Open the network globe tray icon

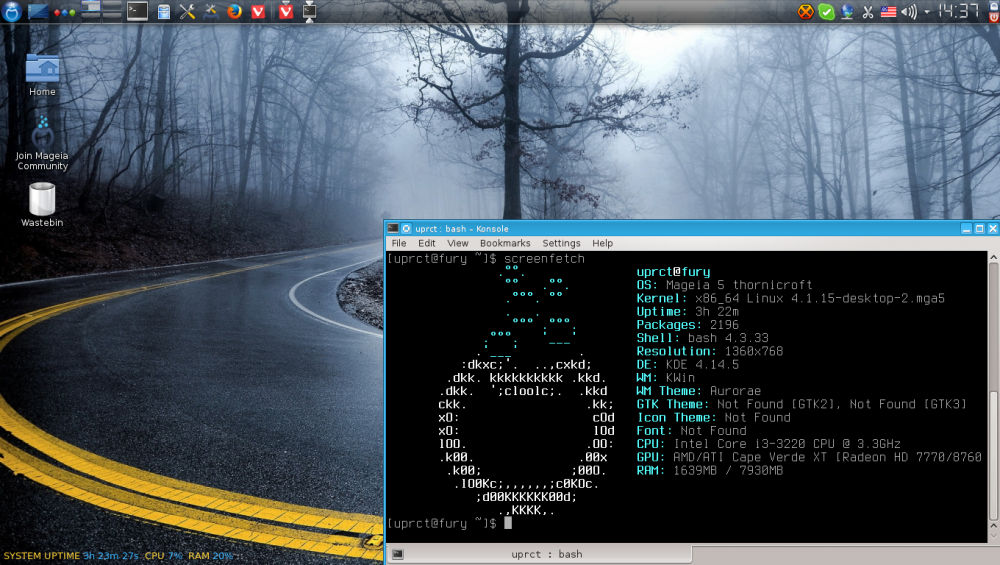click(x=847, y=11)
